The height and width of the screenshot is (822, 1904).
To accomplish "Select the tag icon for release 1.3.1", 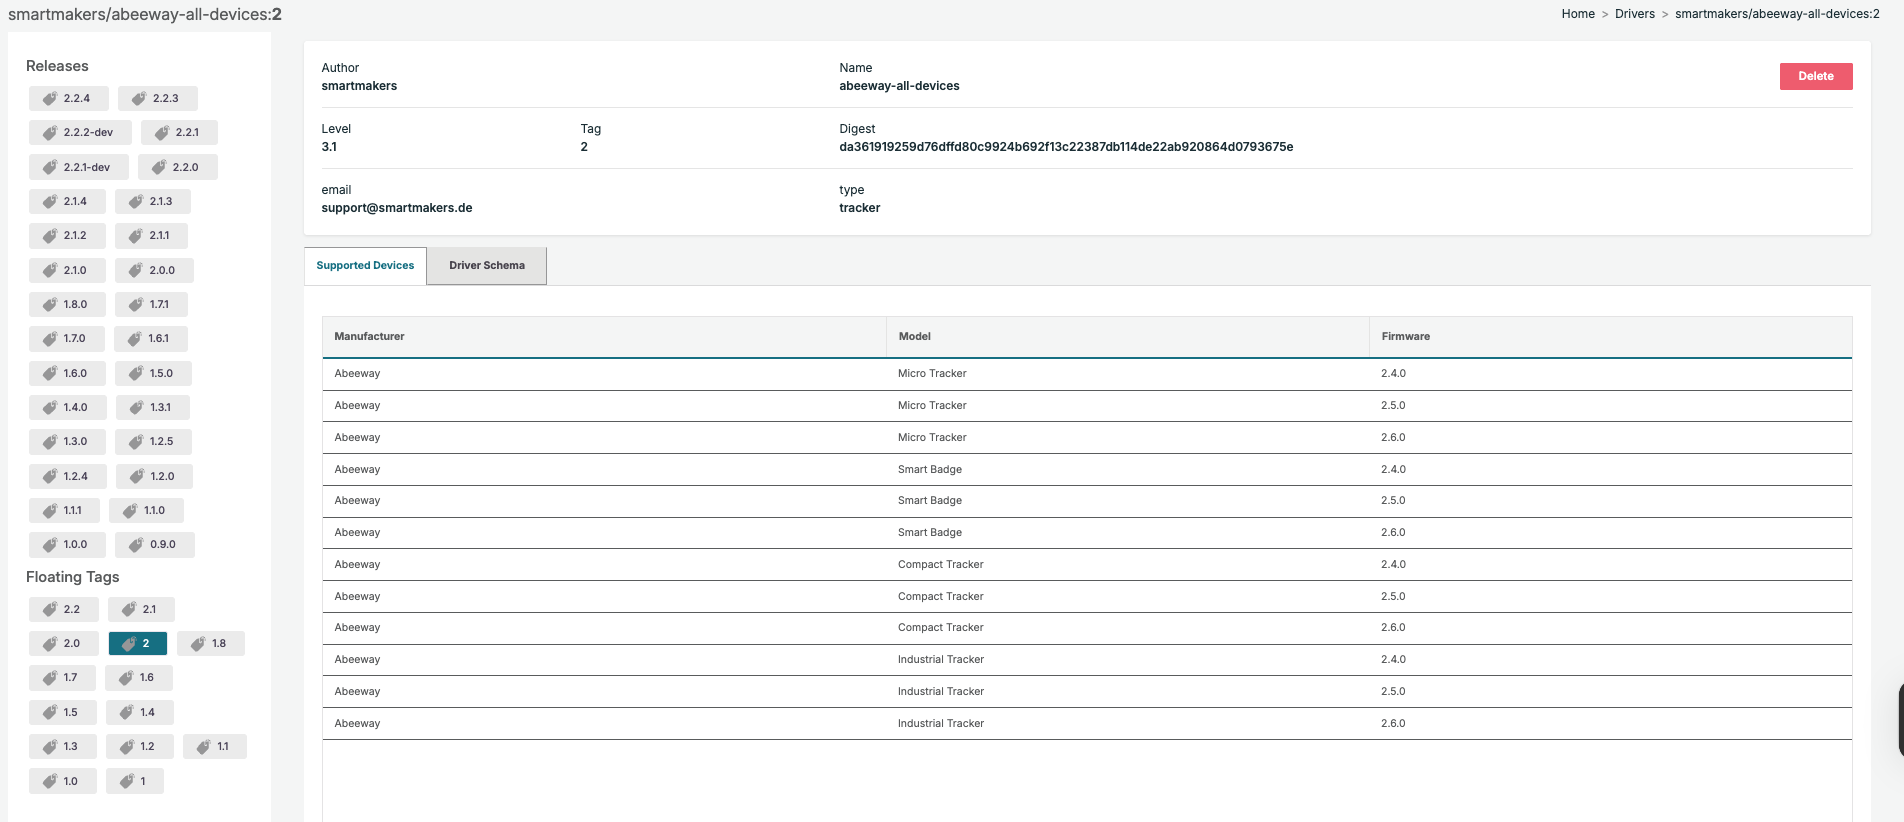I will 137,407.
